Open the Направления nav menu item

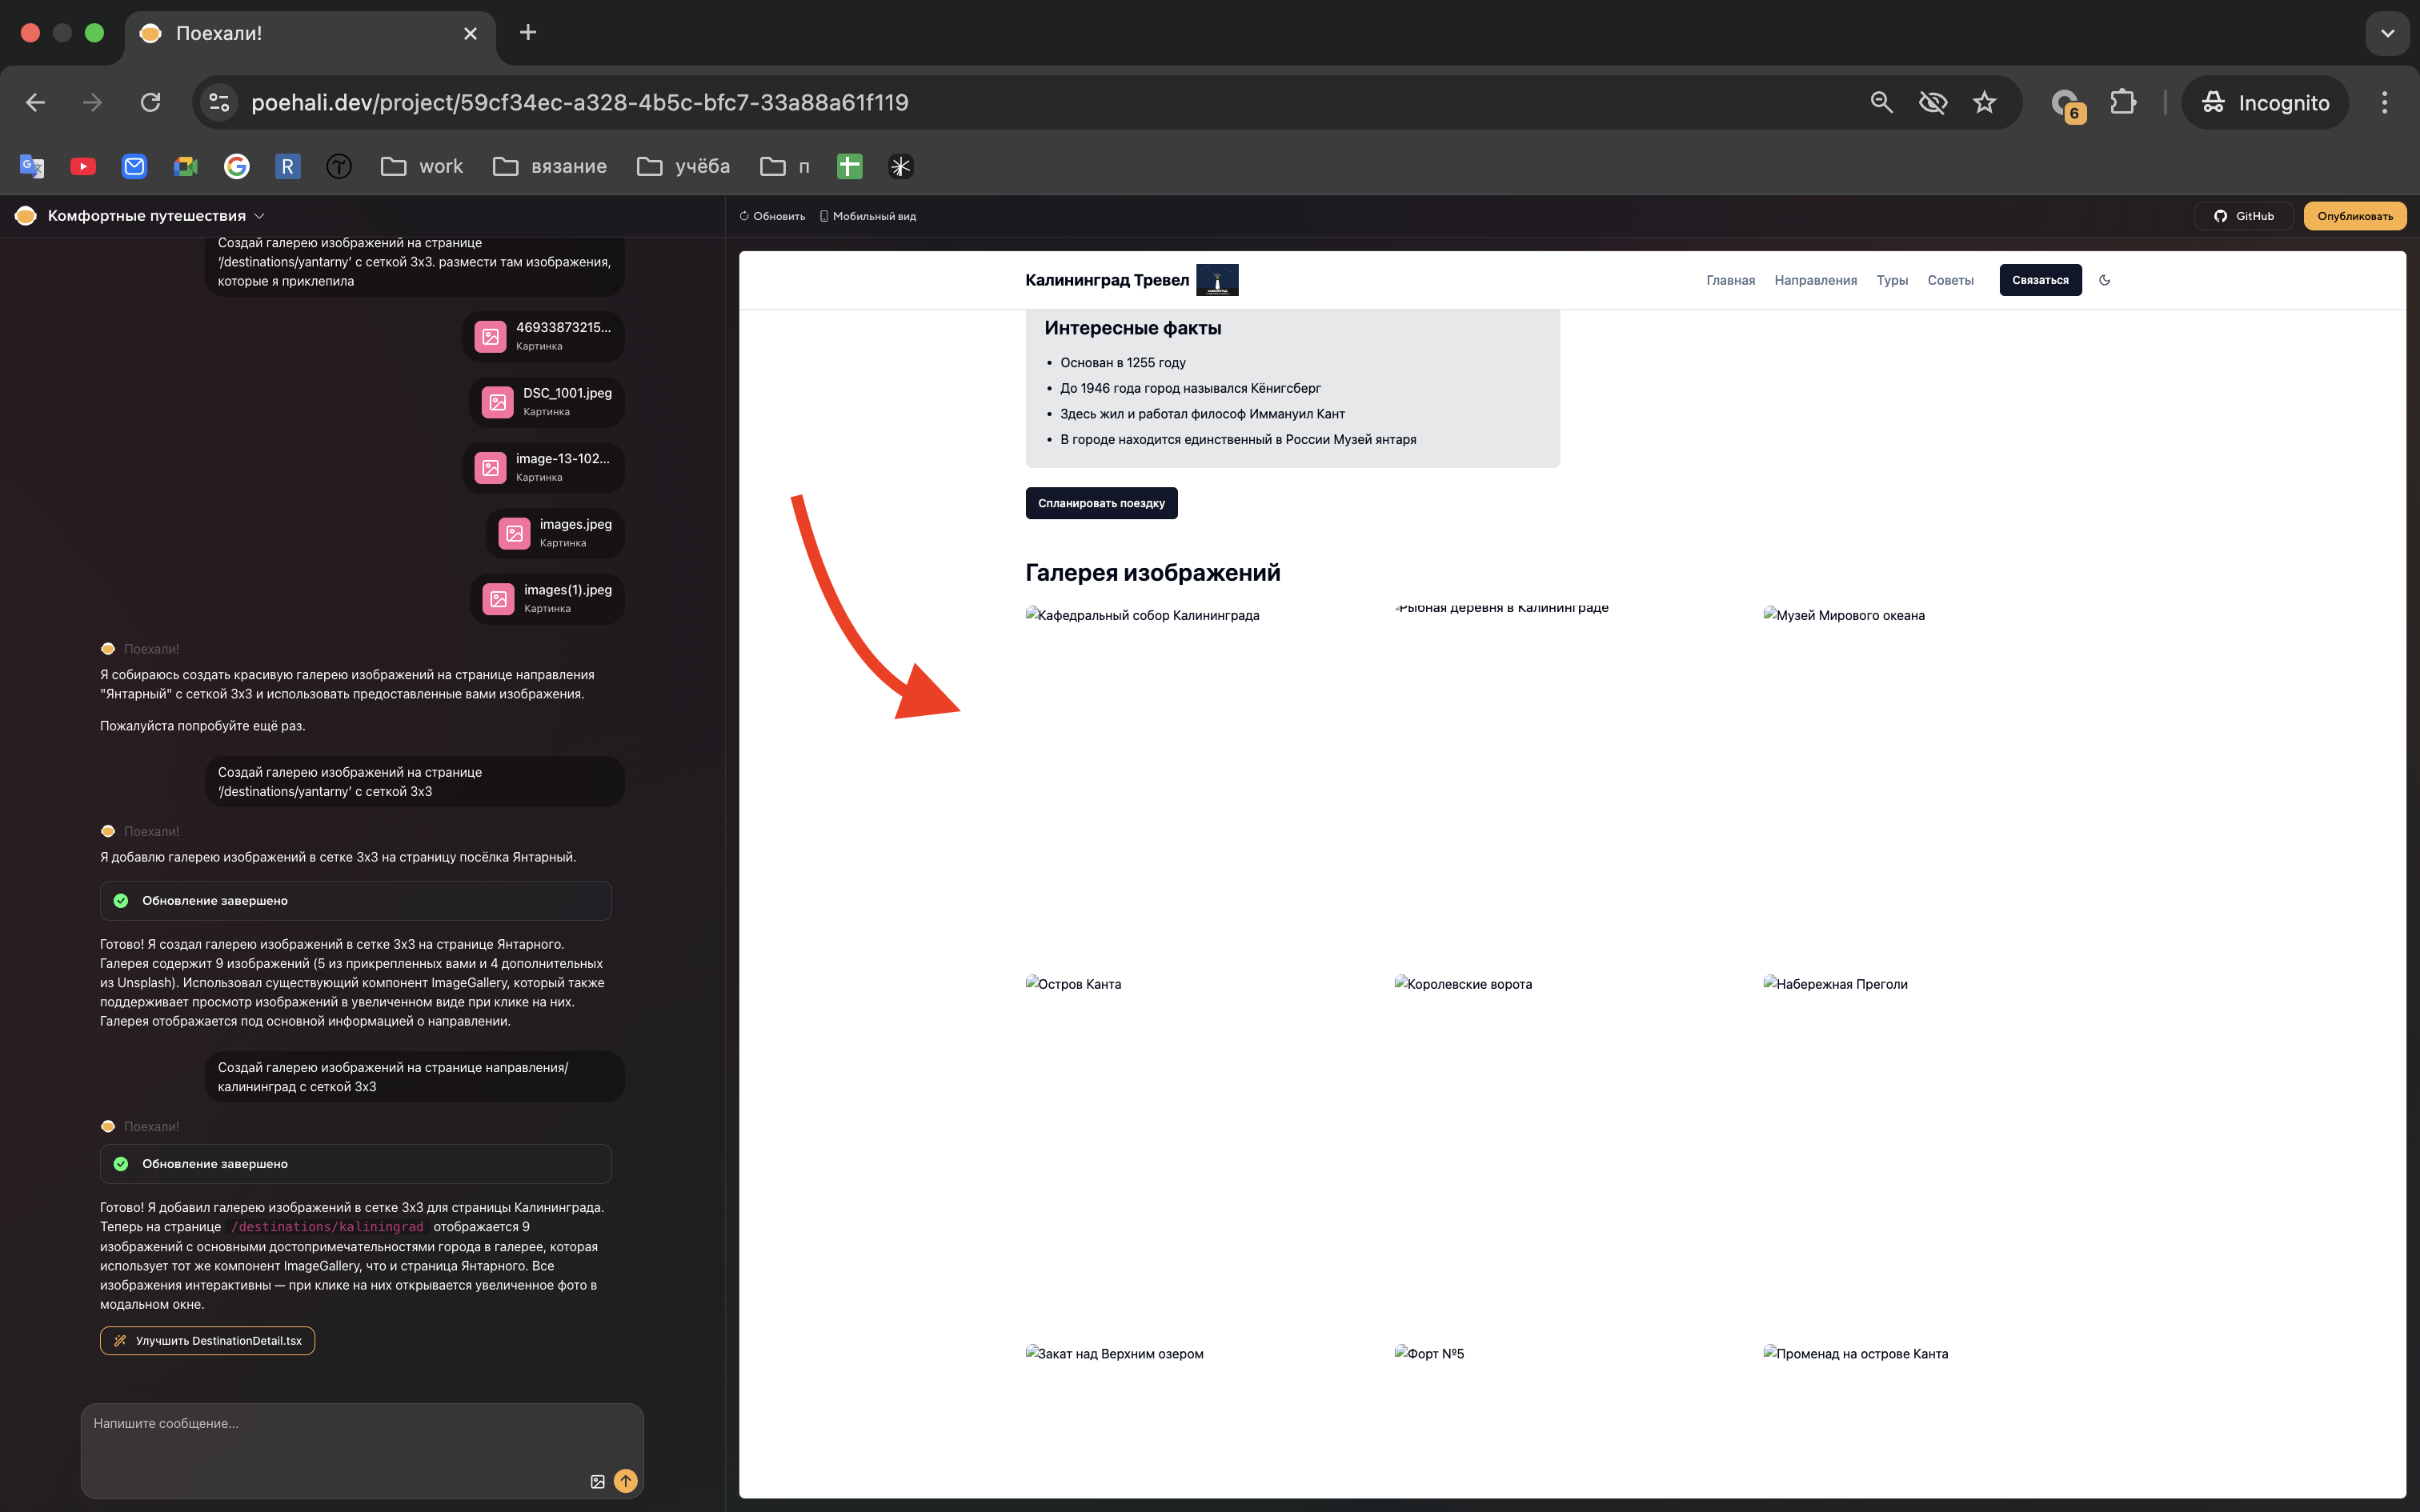1815,280
